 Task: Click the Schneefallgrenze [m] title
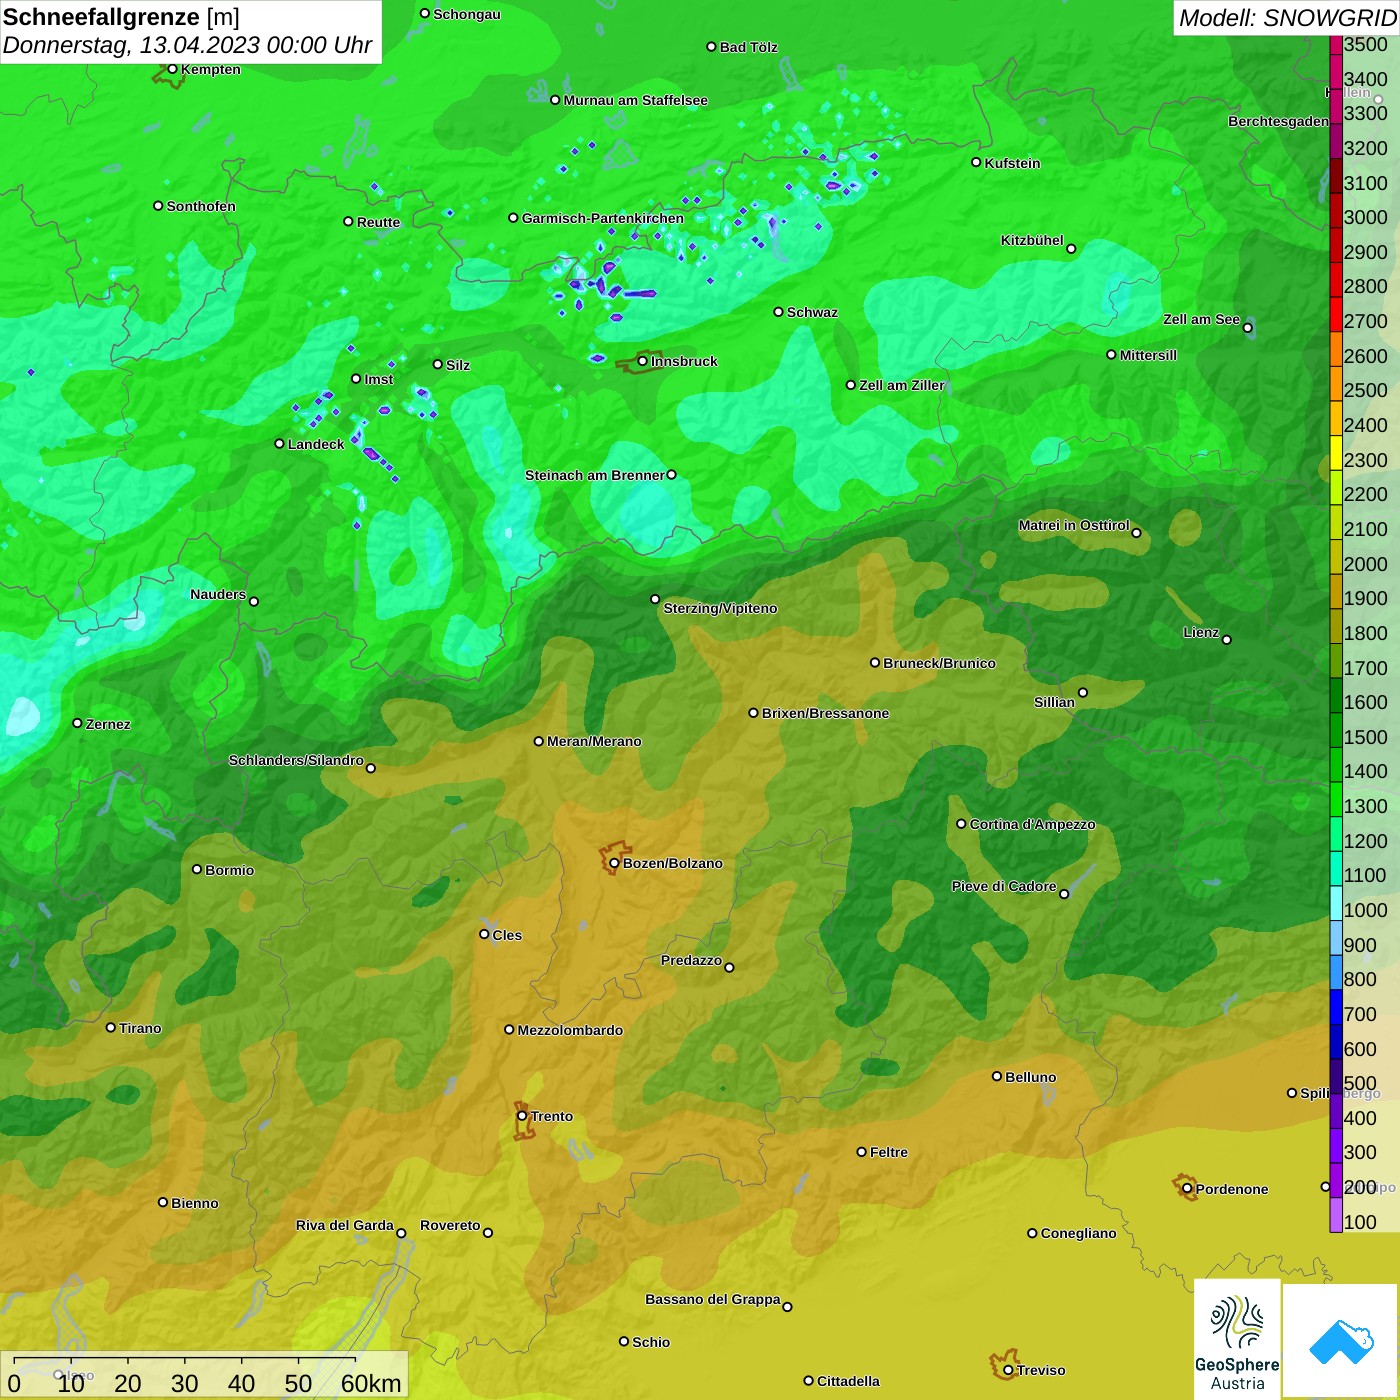point(121,17)
